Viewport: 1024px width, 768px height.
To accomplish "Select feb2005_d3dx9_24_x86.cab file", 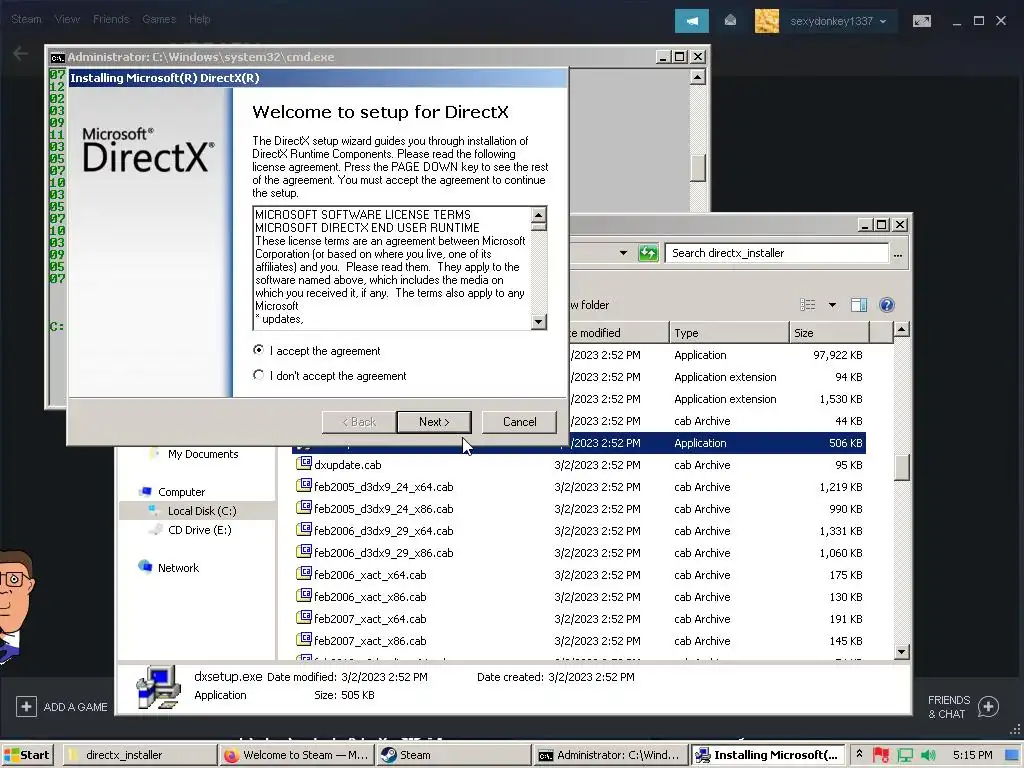I will click(383, 509).
